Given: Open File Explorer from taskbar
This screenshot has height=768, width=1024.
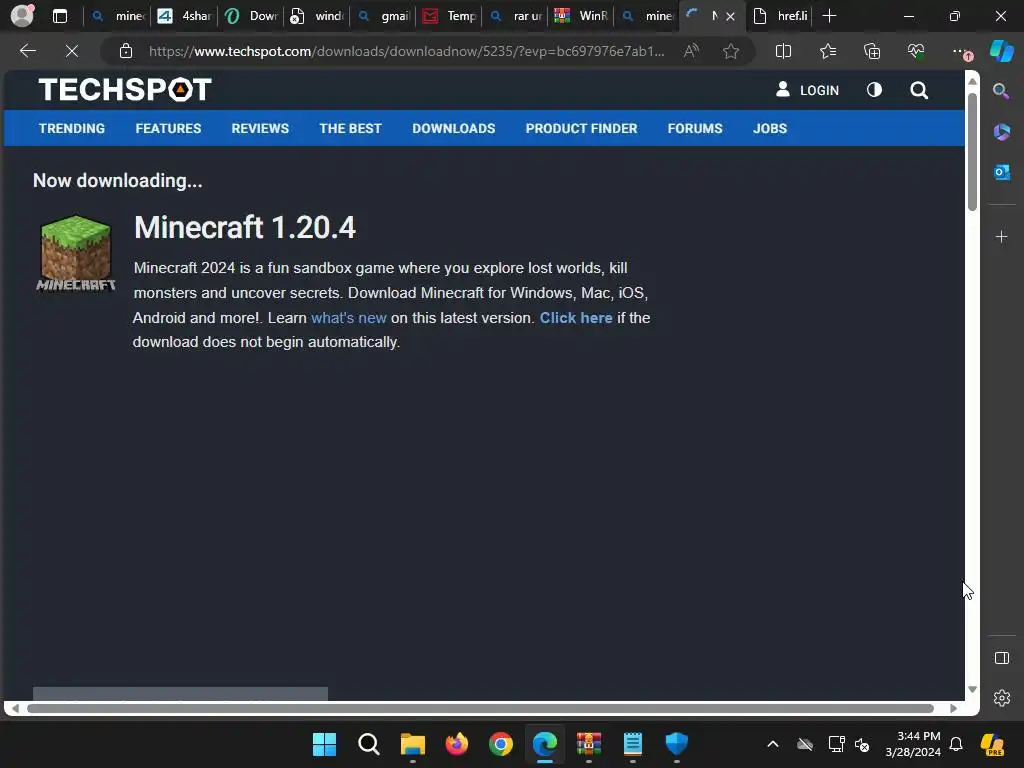Looking at the screenshot, I should (x=413, y=744).
